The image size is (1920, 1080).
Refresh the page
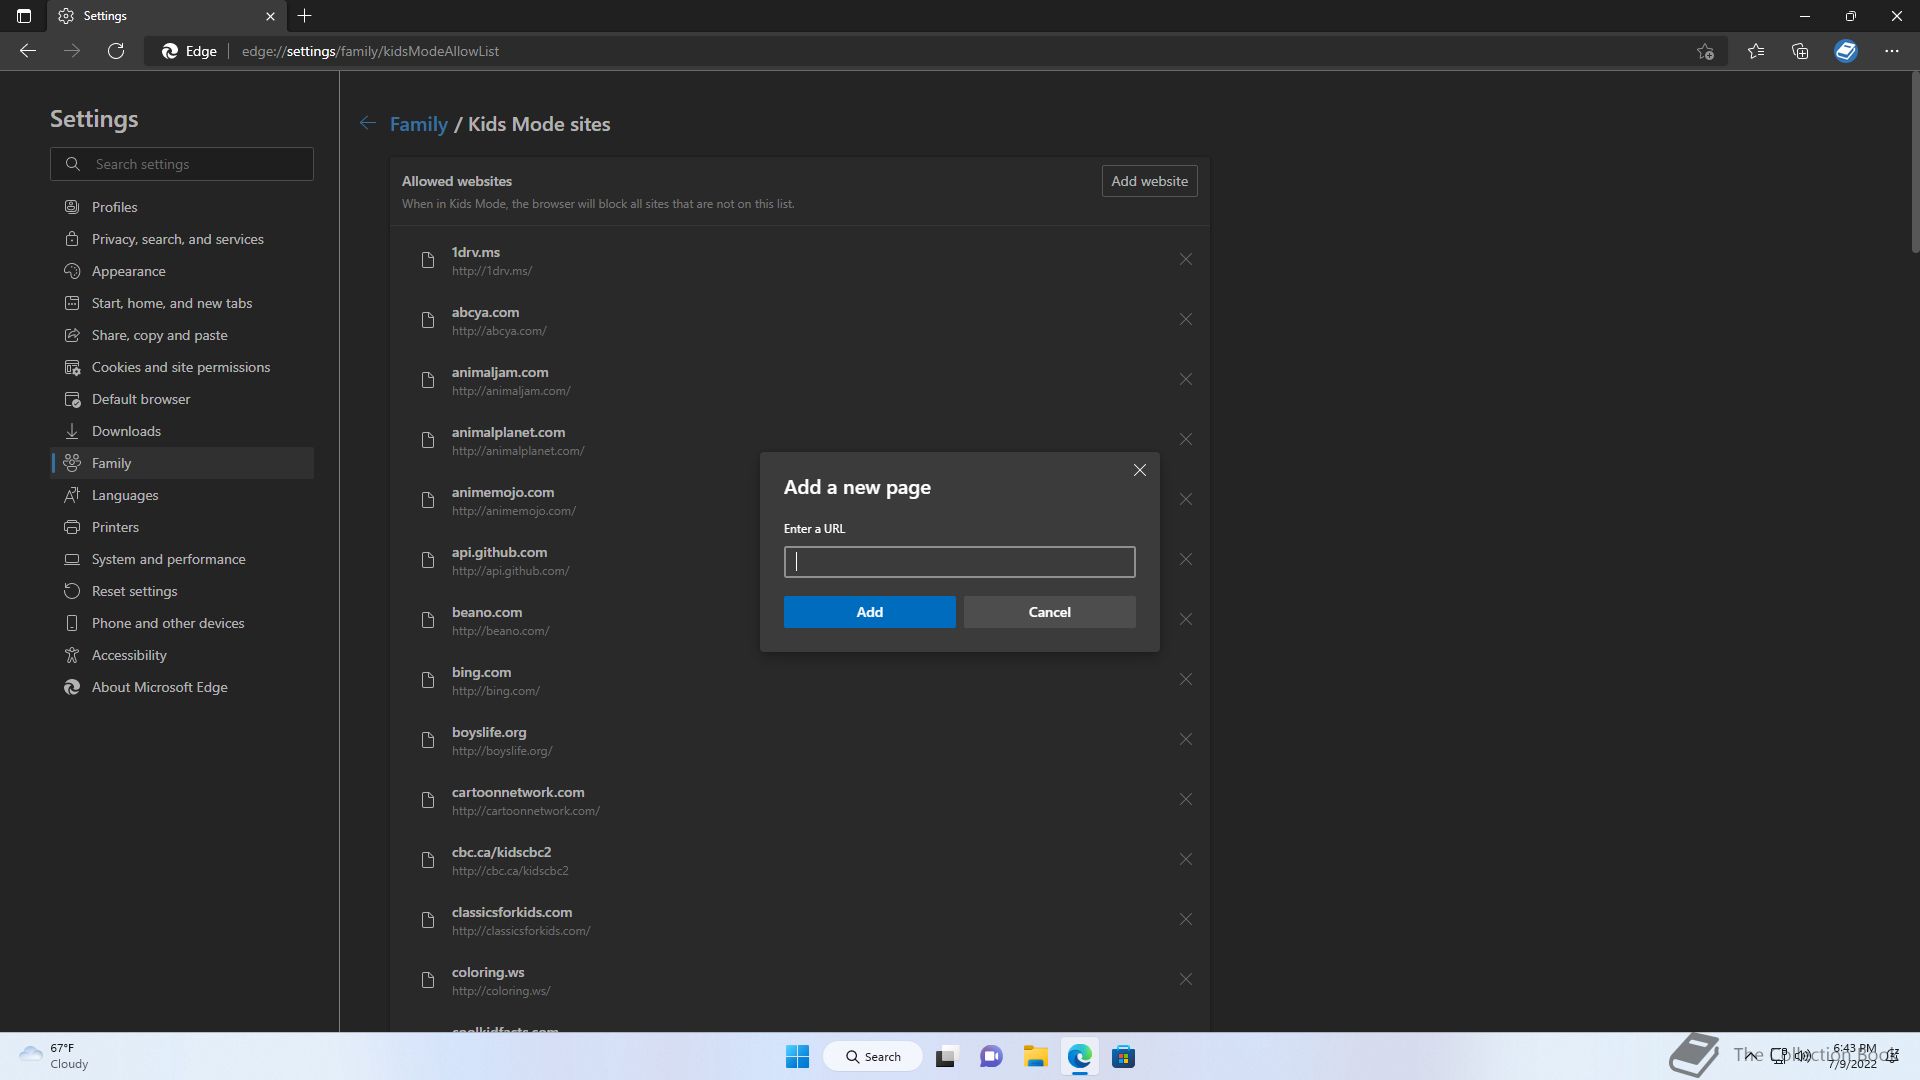click(116, 51)
